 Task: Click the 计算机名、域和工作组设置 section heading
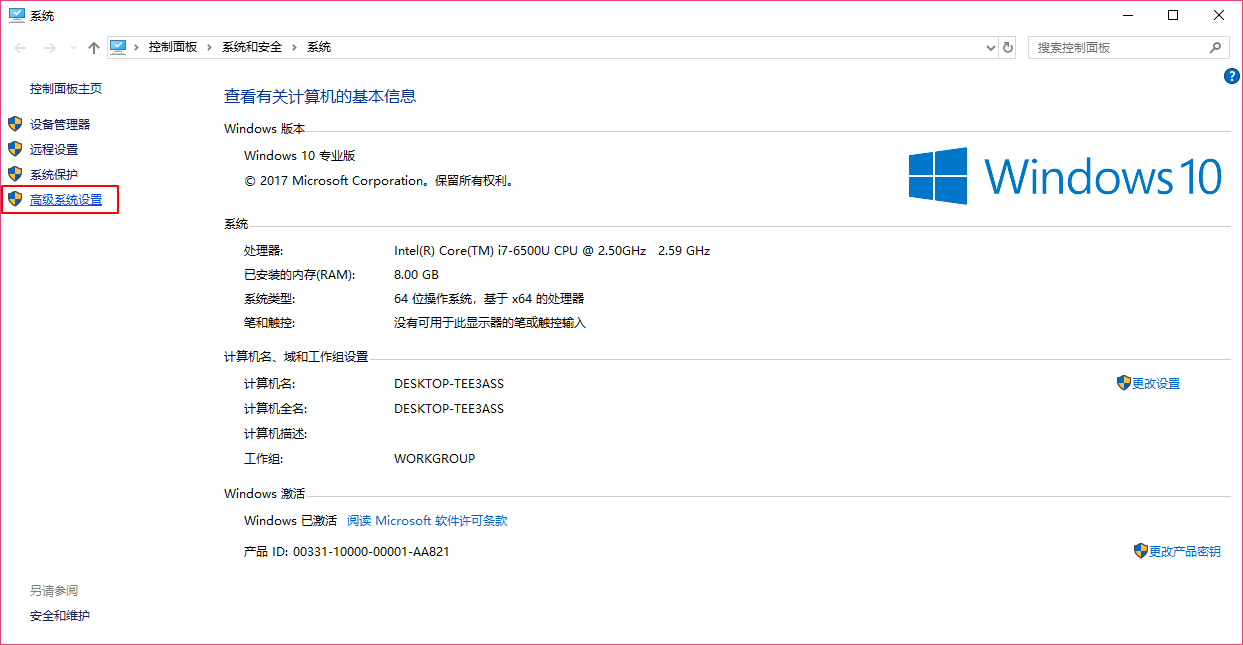pyautogui.click(x=296, y=357)
